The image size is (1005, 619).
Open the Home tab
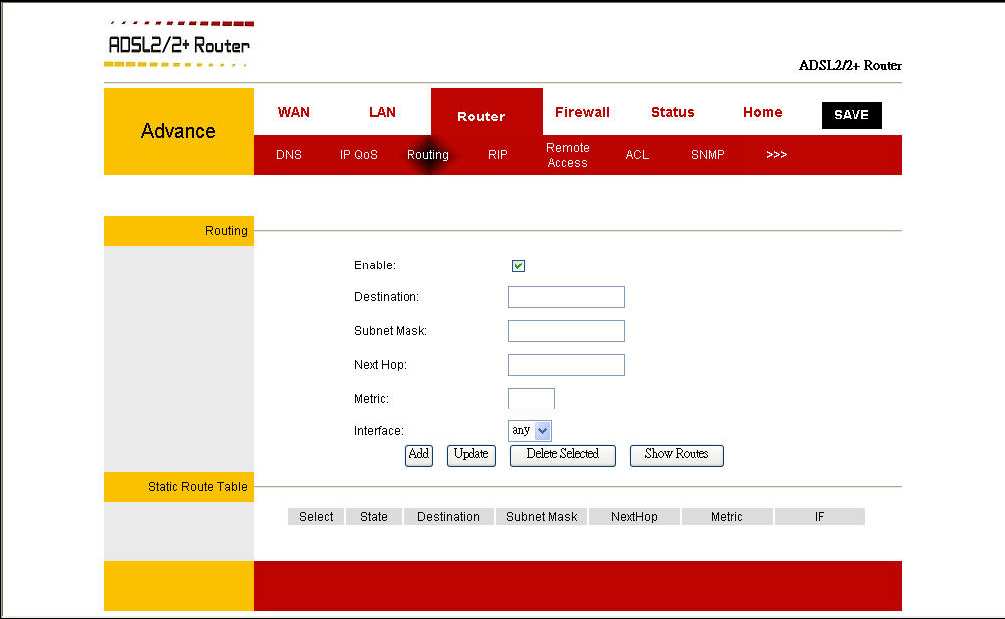coord(762,112)
